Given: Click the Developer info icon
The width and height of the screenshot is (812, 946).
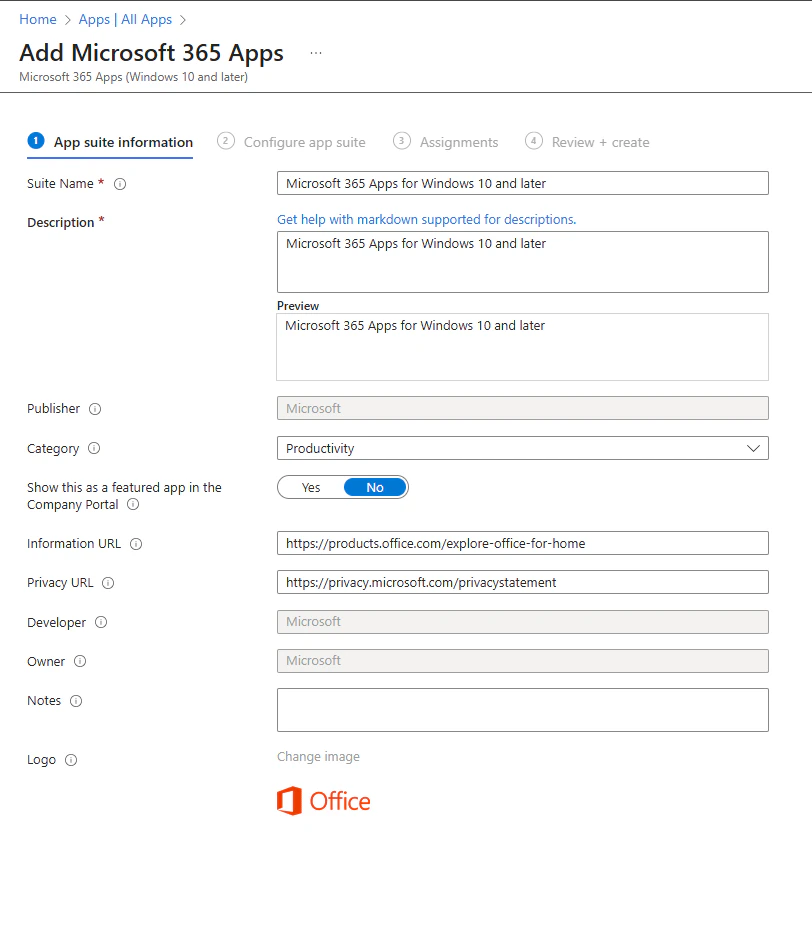Looking at the screenshot, I should 101,622.
